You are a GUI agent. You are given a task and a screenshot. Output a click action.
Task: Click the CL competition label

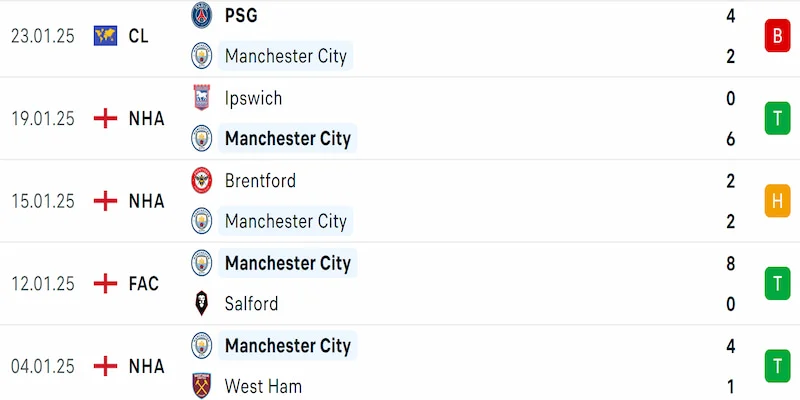(139, 36)
